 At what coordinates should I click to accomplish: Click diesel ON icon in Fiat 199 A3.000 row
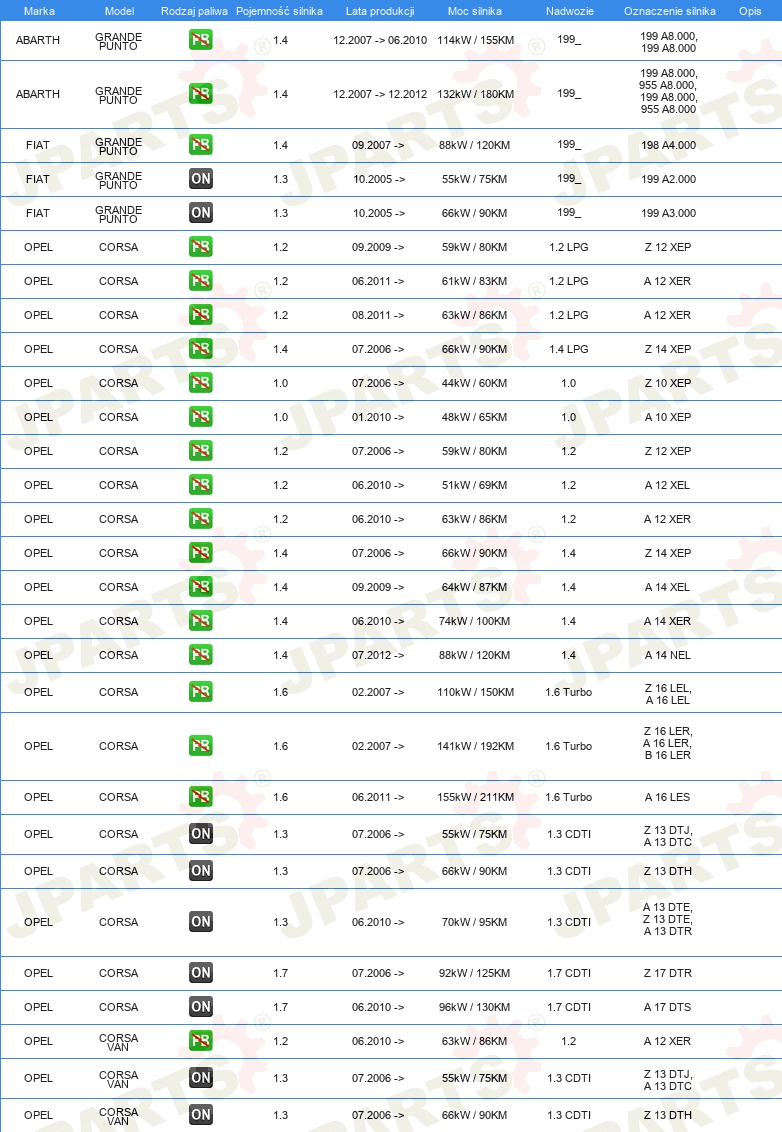[x=201, y=212]
